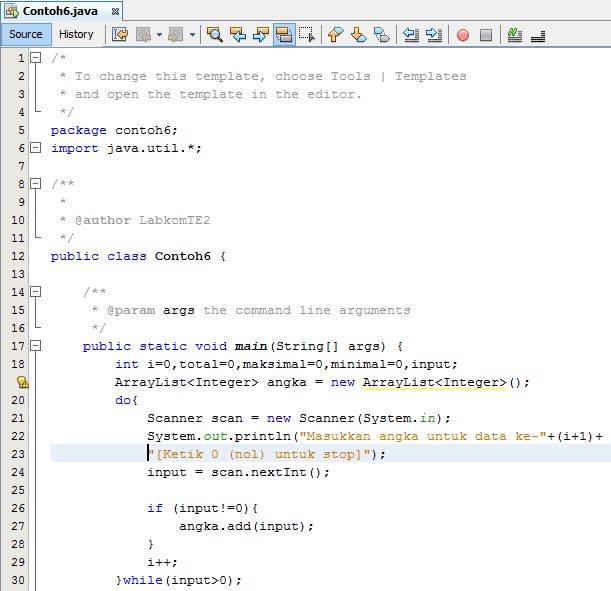Screen dimensions: 611x591
Task: Switch to the Source view
Action: coord(26,35)
